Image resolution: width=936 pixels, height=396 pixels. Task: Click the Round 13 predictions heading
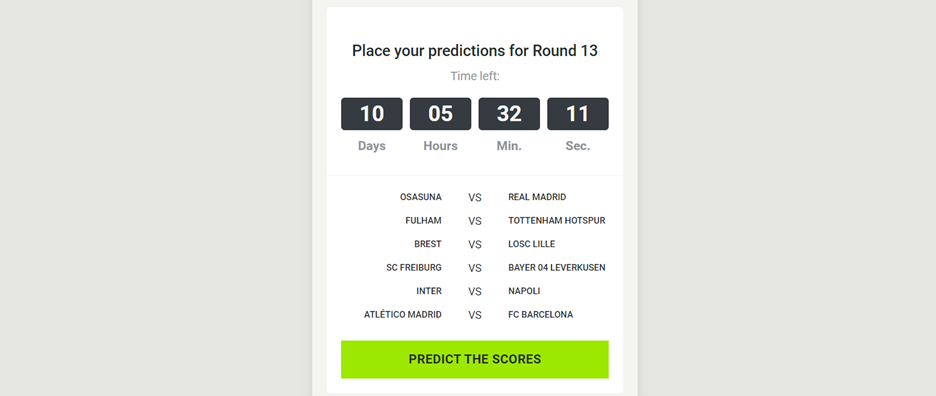click(475, 51)
